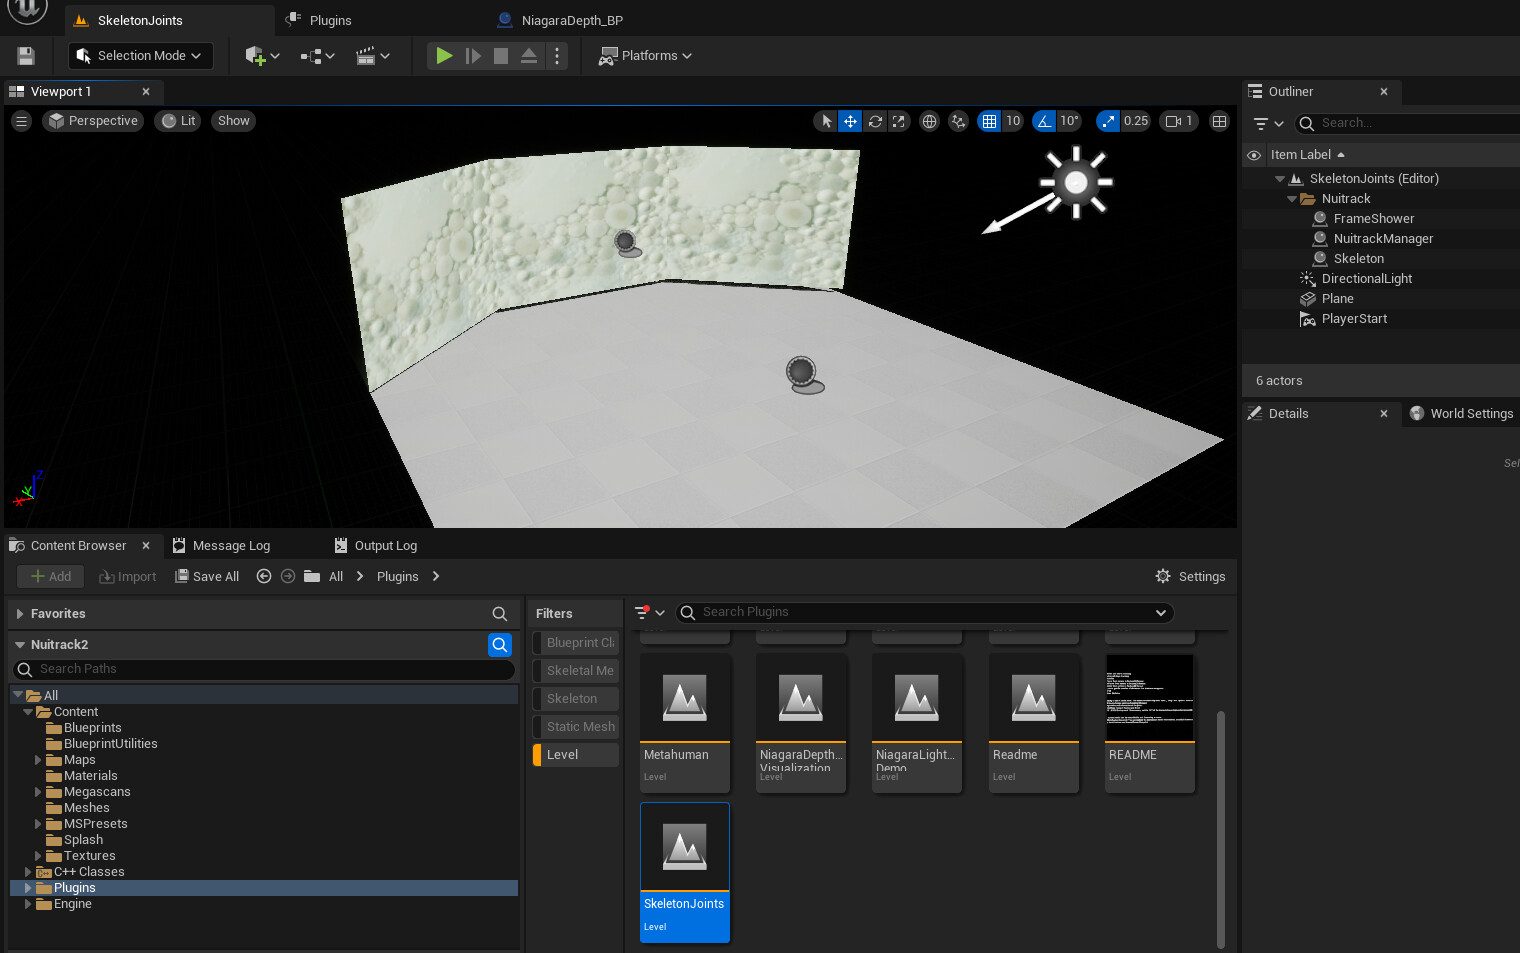1520x953 pixels.
Task: Toggle rotation snapping in viewport toolbar
Action: tap(1044, 121)
